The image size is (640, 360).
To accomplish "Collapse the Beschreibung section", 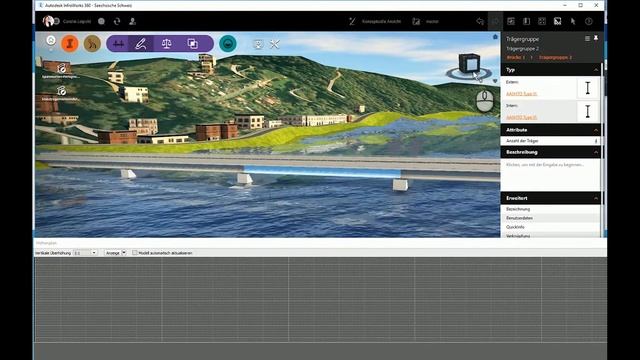I will pos(596,152).
